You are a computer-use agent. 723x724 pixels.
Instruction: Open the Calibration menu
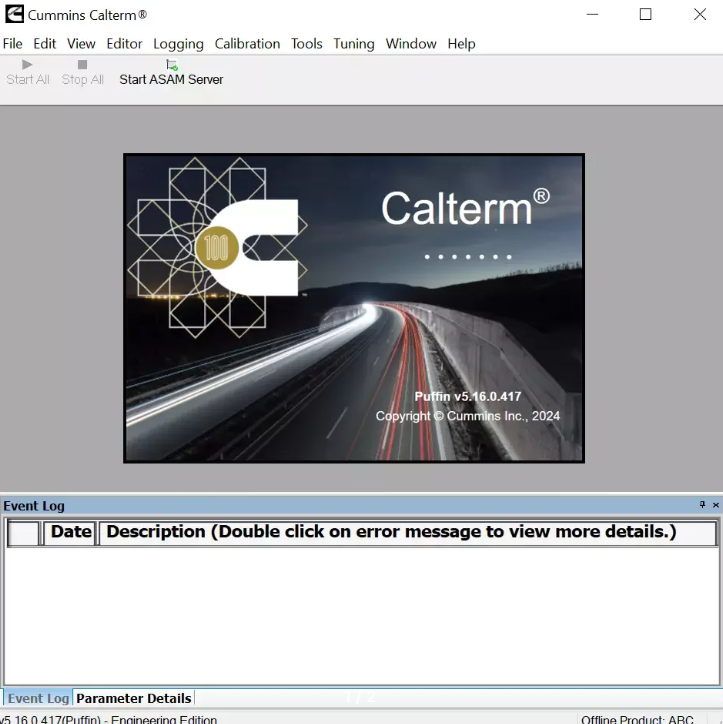click(x=247, y=44)
